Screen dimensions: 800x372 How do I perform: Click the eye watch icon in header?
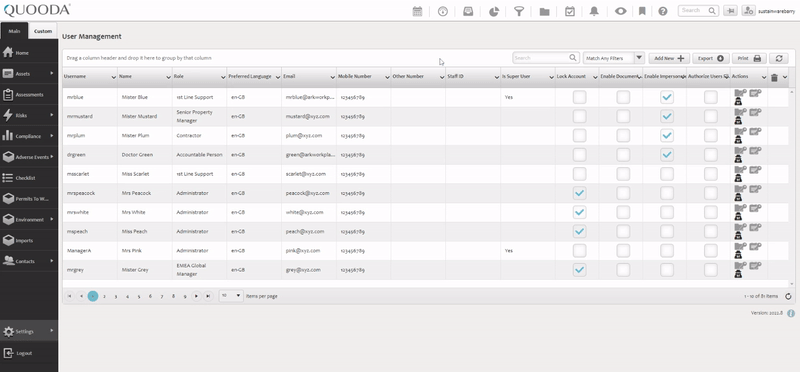coord(620,11)
